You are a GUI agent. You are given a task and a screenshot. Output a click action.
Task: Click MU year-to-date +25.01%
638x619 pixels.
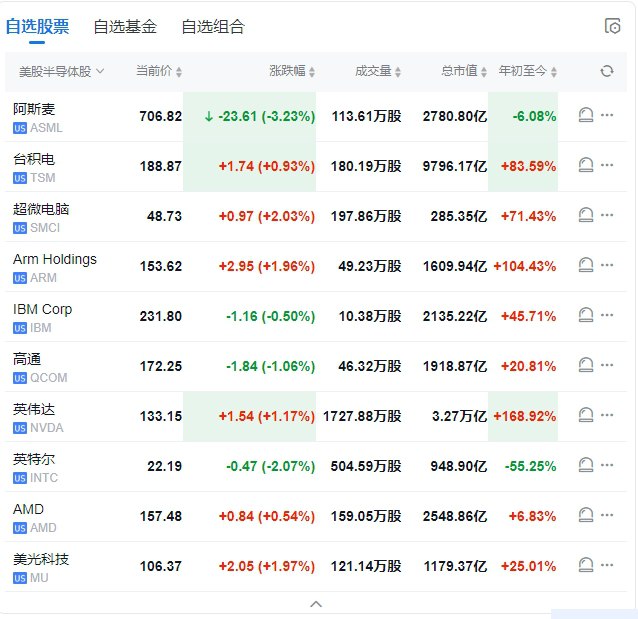click(x=529, y=567)
